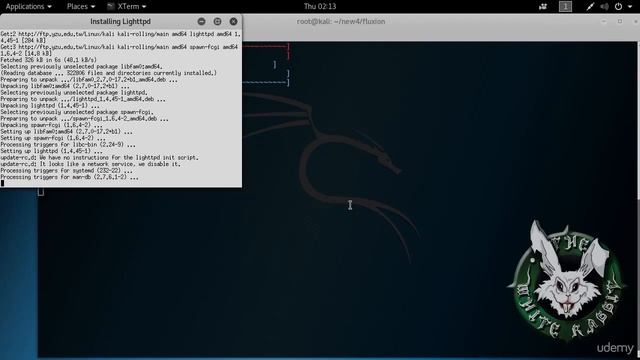Click 'Processing triggers for libc-bin' line
This screenshot has width=640, height=360.
[68, 144]
